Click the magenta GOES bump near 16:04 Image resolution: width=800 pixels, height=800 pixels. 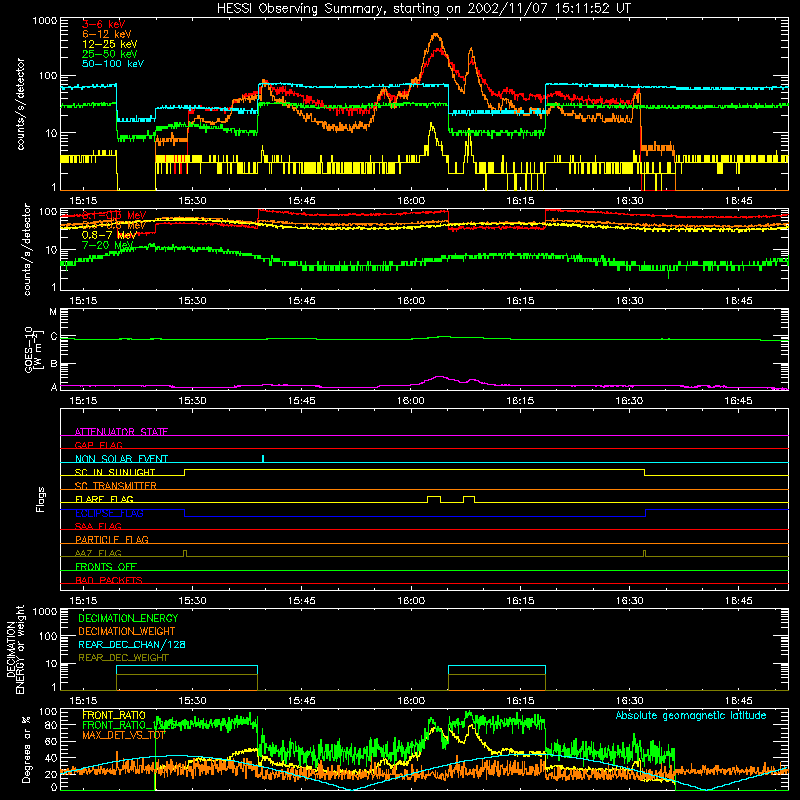pyautogui.click(x=439, y=377)
